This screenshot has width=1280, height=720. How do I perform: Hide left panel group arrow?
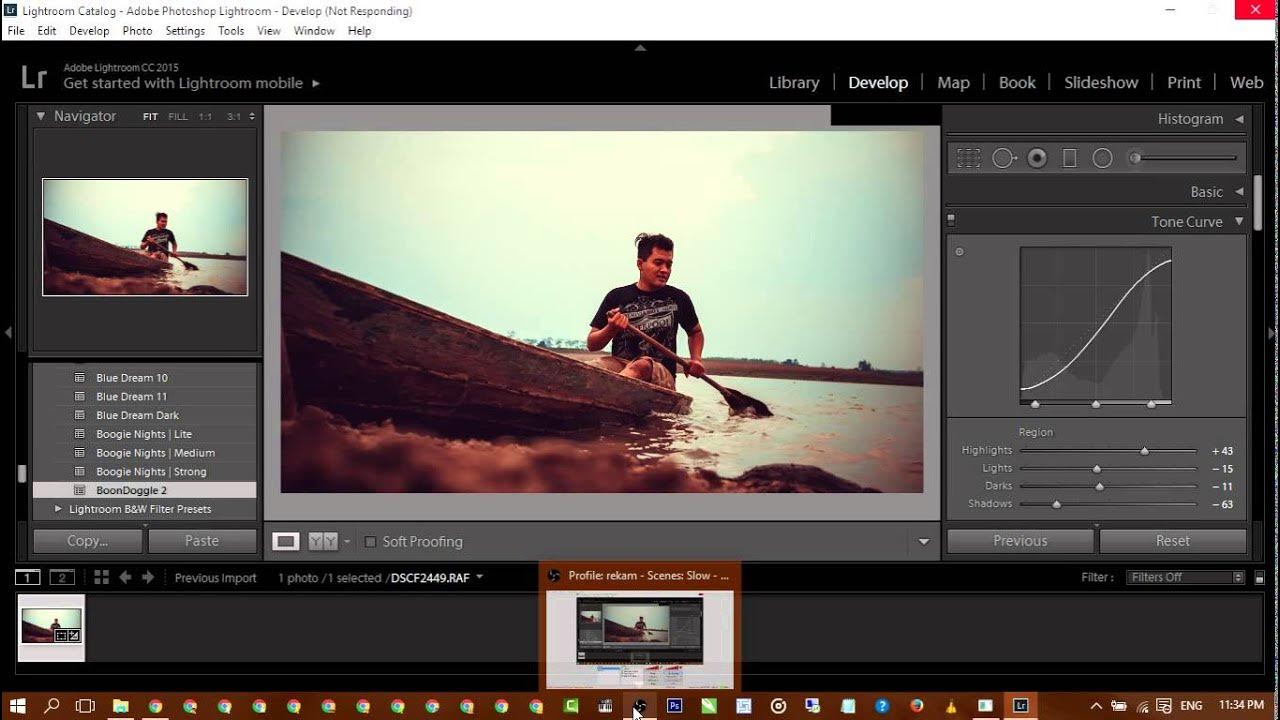[x=7, y=332]
